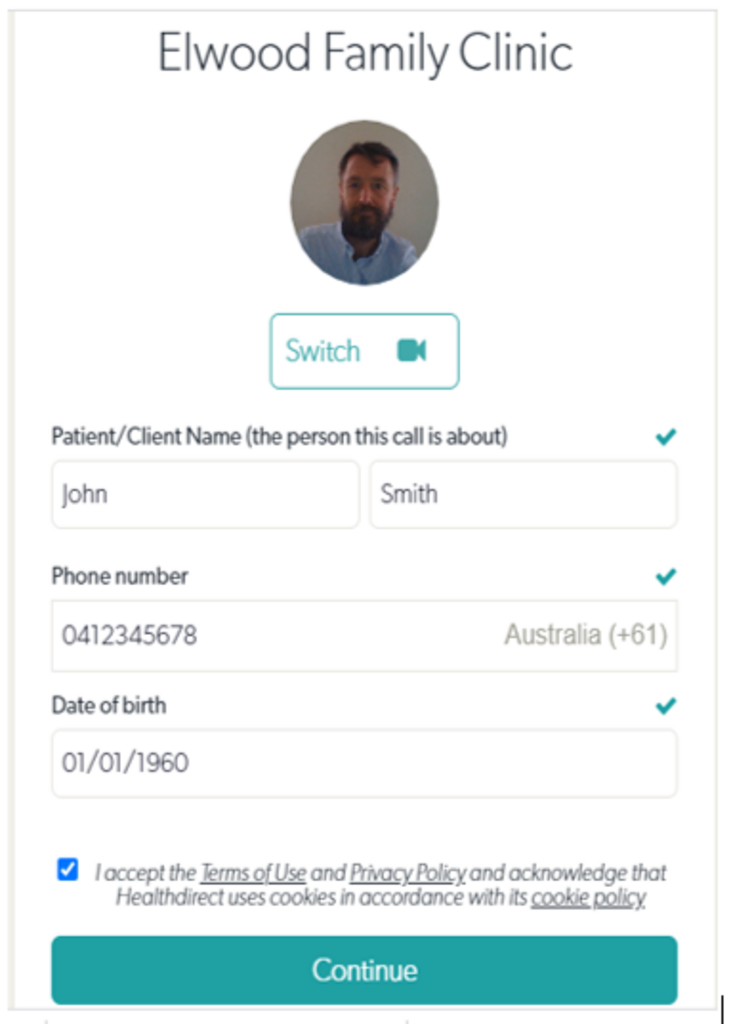Click the video camera icon beside Switch
Image resolution: width=731 pixels, height=1024 pixels.
point(411,350)
